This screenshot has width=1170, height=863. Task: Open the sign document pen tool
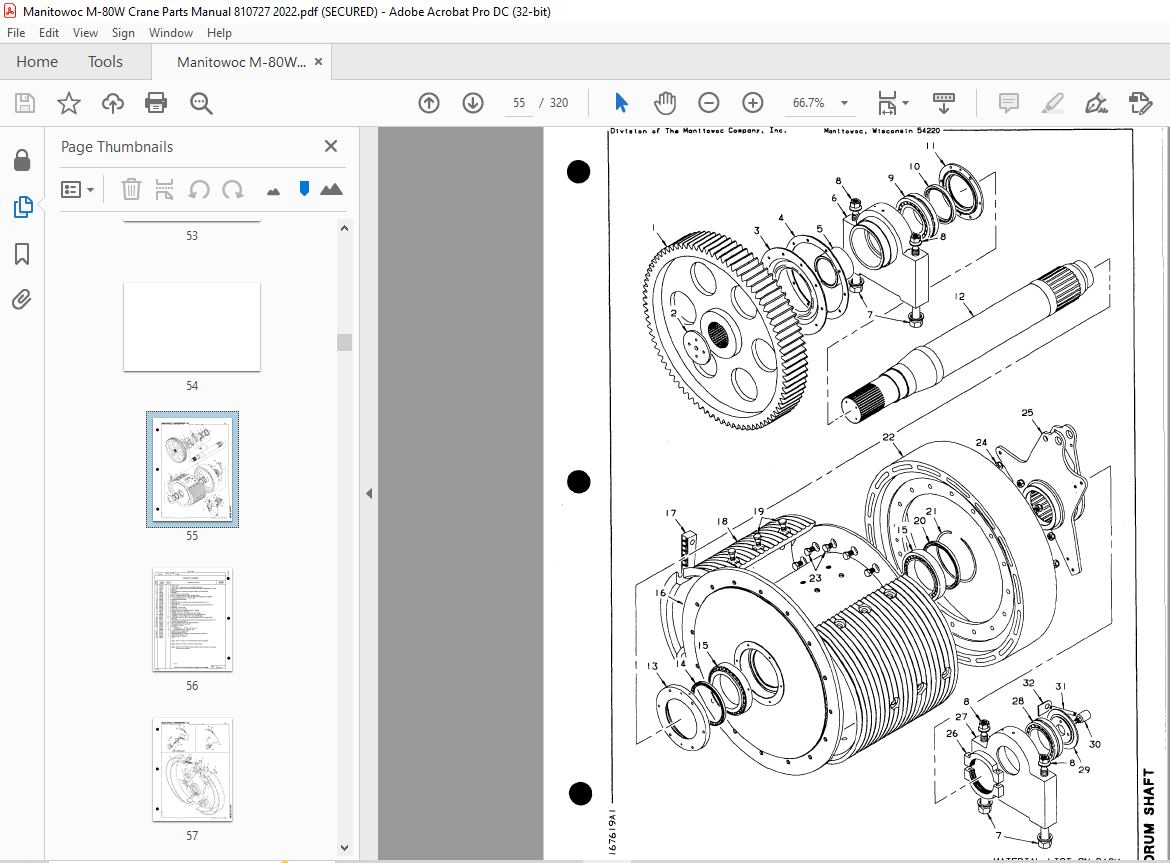point(1096,103)
